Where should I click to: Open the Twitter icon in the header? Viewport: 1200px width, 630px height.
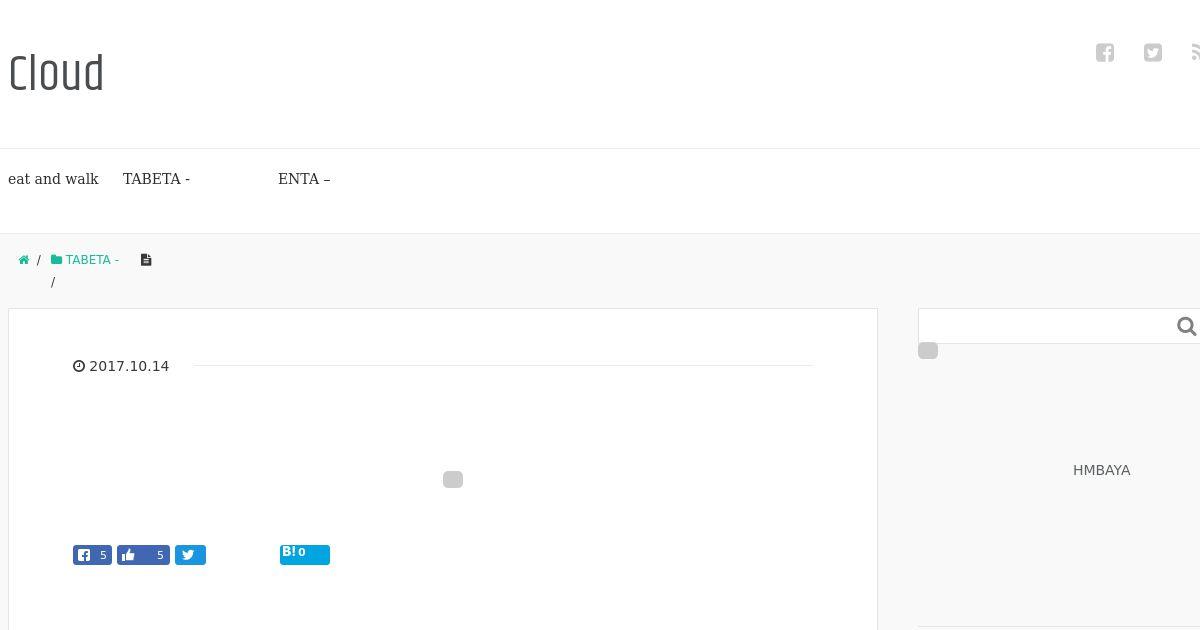[1153, 53]
